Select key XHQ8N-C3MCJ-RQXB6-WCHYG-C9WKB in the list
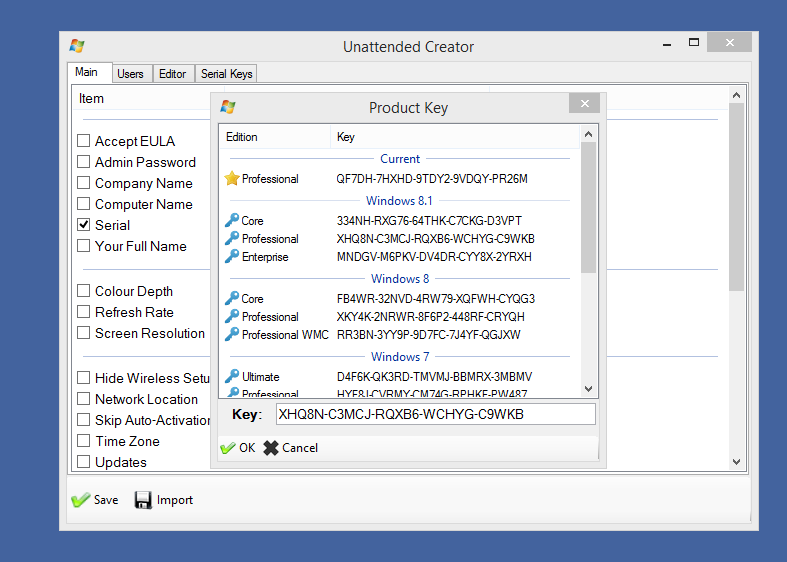This screenshot has height=562, width=787. pos(436,239)
